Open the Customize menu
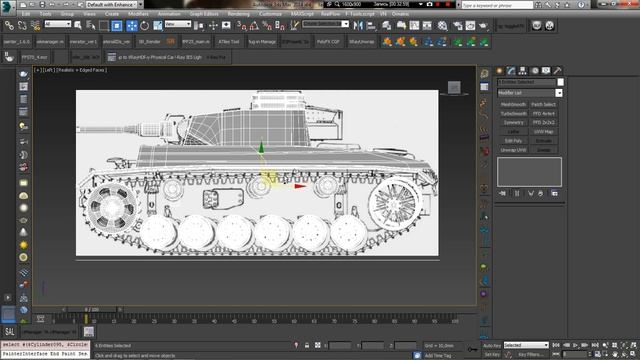This screenshot has height=360, width=640. pos(270,14)
